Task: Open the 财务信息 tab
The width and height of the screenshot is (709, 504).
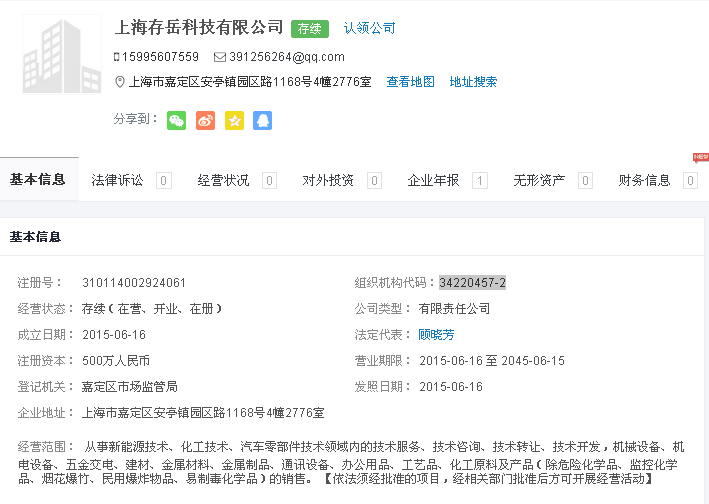Action: coord(644,181)
